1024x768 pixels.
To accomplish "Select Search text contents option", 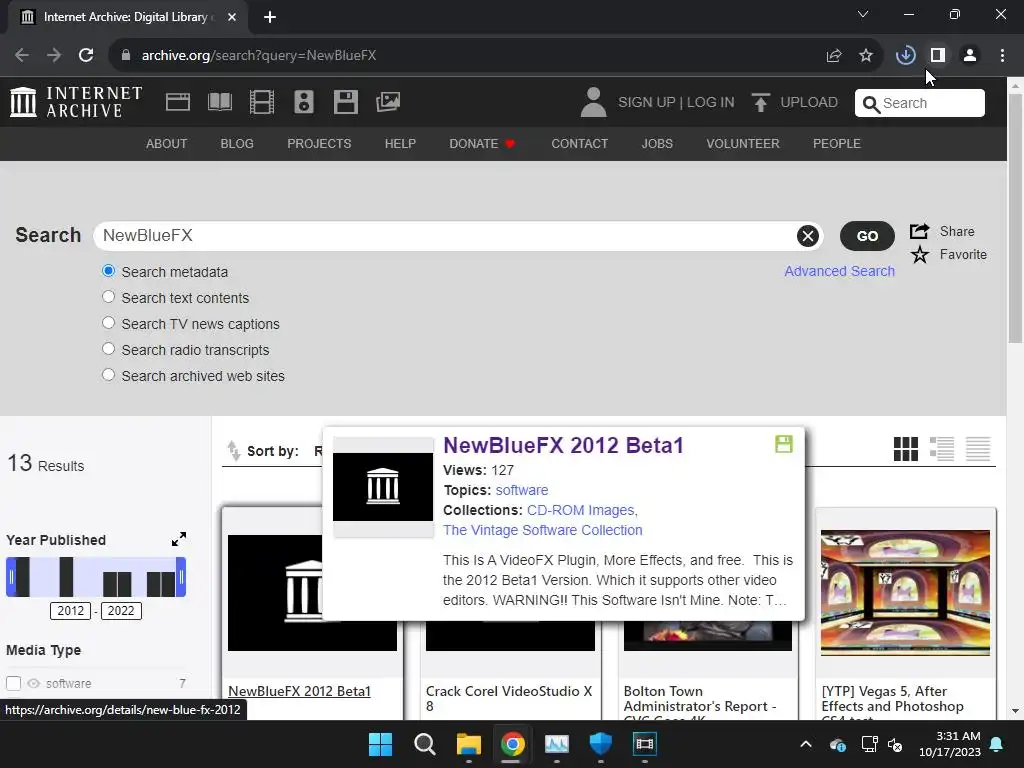I will (108, 297).
